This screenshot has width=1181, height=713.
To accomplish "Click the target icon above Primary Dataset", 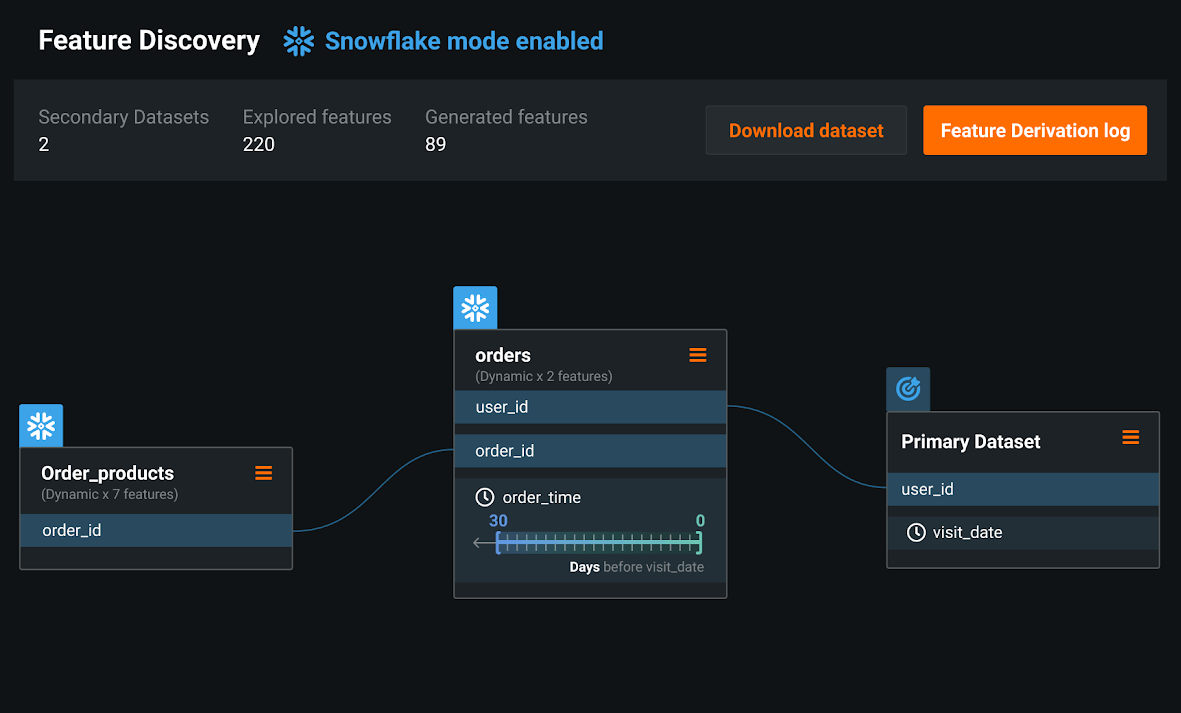I will [908, 388].
